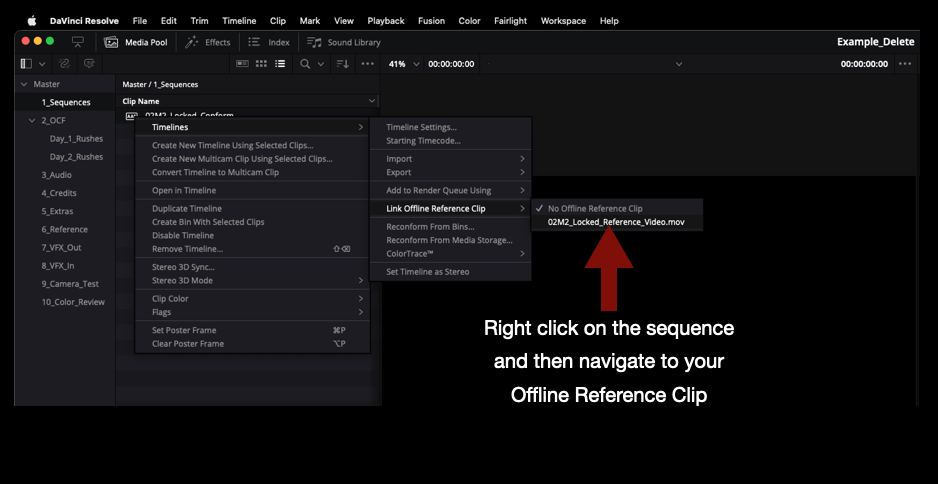Click the left viewer timecode 00:00:00:00
Screen dimensions: 938x484
(x=451, y=64)
